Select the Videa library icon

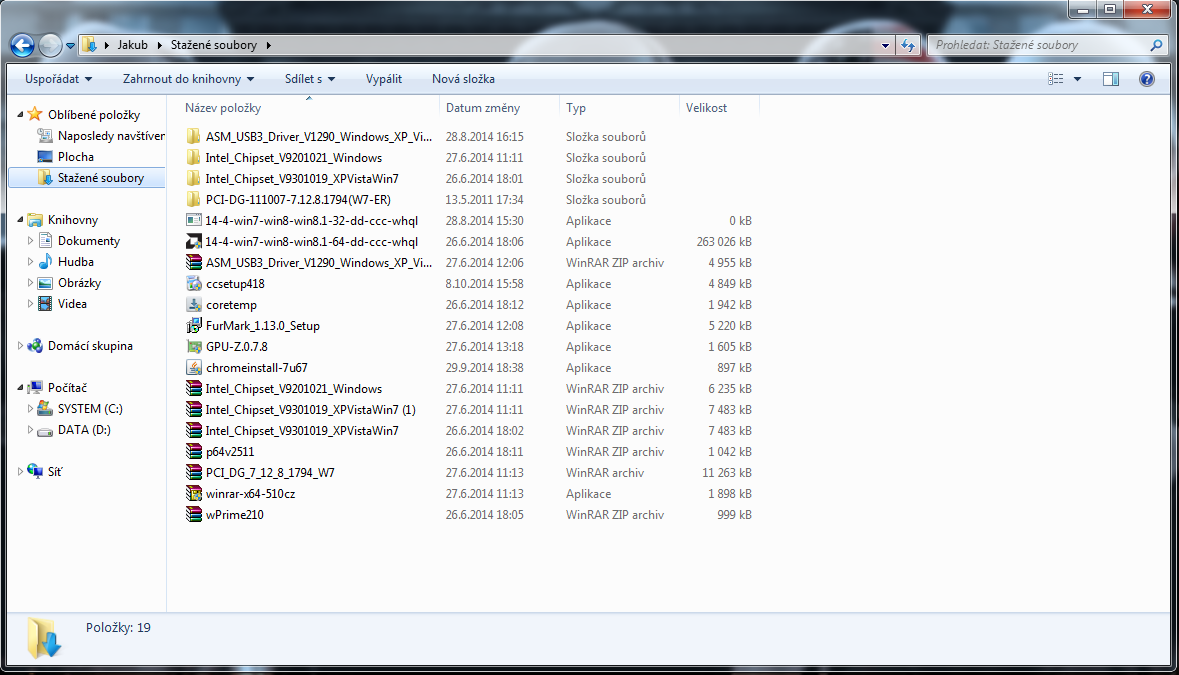(x=45, y=304)
